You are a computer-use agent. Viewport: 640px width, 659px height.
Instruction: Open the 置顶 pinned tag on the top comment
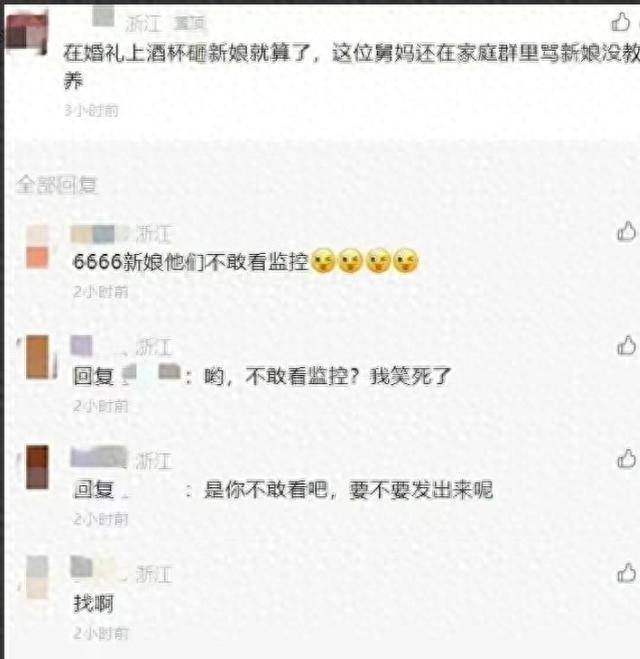click(x=190, y=24)
